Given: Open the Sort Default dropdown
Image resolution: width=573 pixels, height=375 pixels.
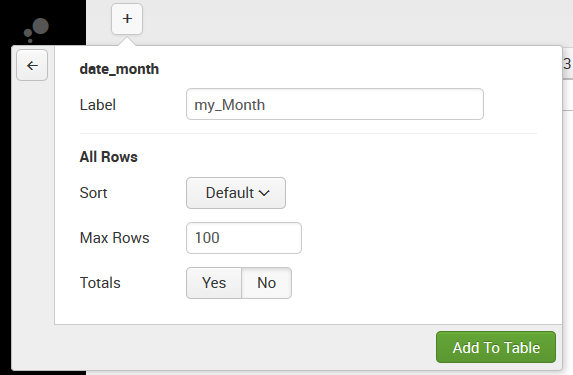Looking at the screenshot, I should point(236,193).
